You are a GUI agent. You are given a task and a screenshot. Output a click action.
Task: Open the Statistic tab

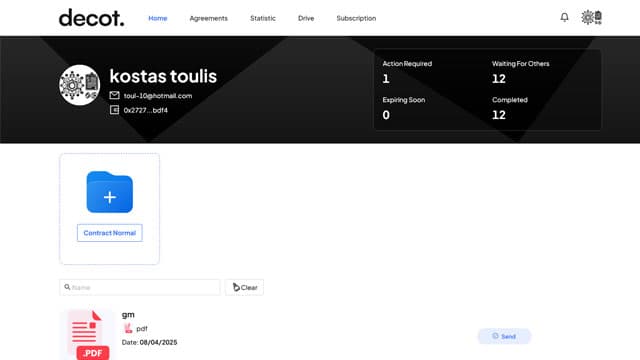click(x=263, y=18)
